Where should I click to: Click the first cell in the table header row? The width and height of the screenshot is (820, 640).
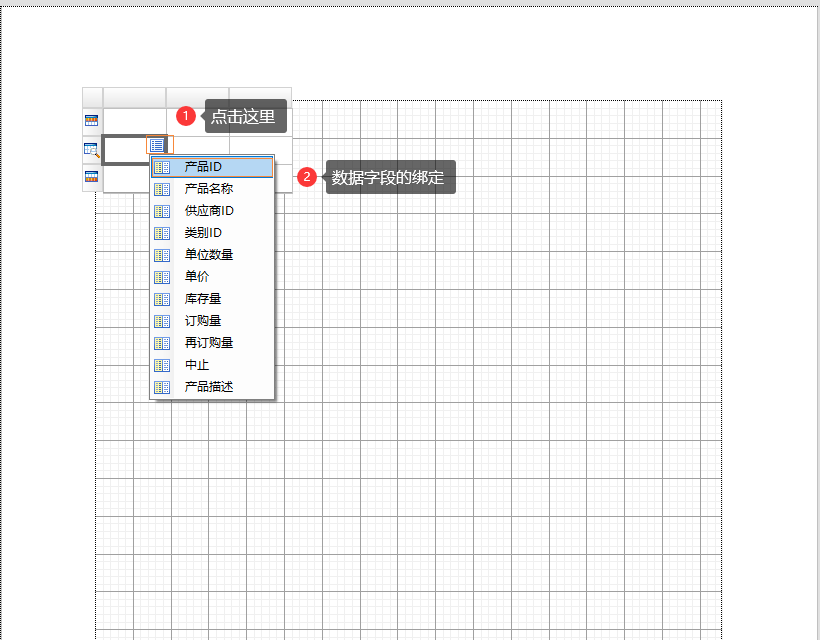point(134,121)
